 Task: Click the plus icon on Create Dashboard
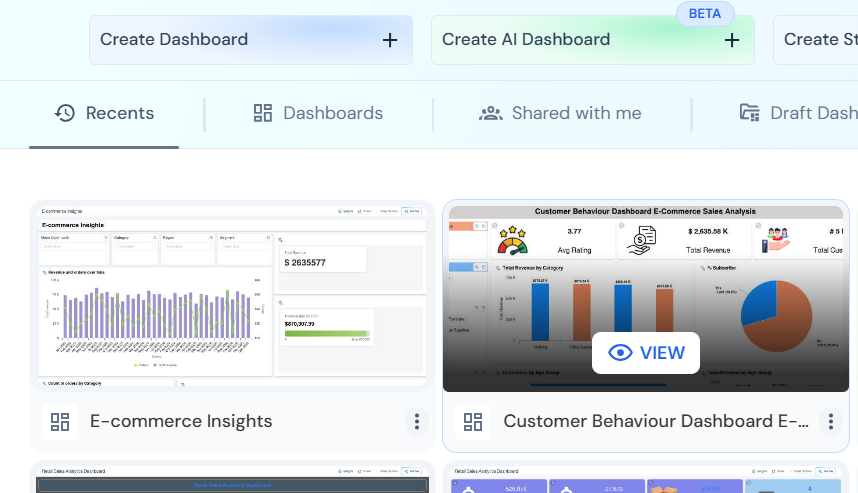[390, 40]
